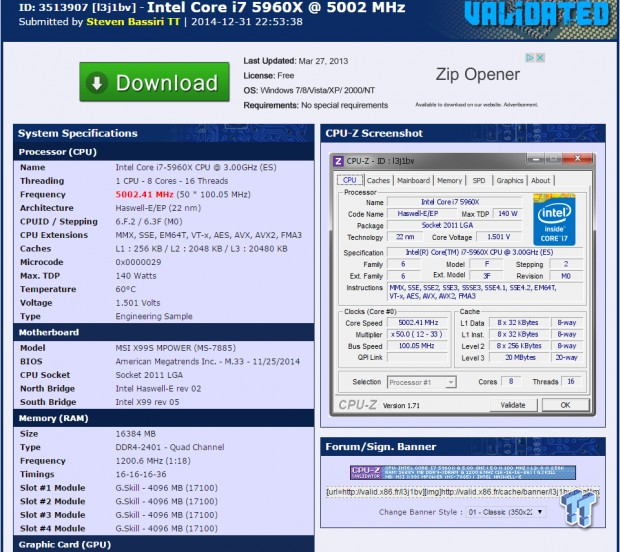
Task: Click the green Download button
Action: [154, 82]
